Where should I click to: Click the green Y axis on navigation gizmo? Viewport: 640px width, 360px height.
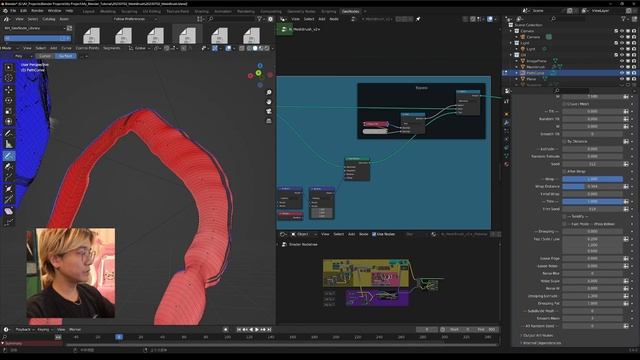[x=258, y=73]
